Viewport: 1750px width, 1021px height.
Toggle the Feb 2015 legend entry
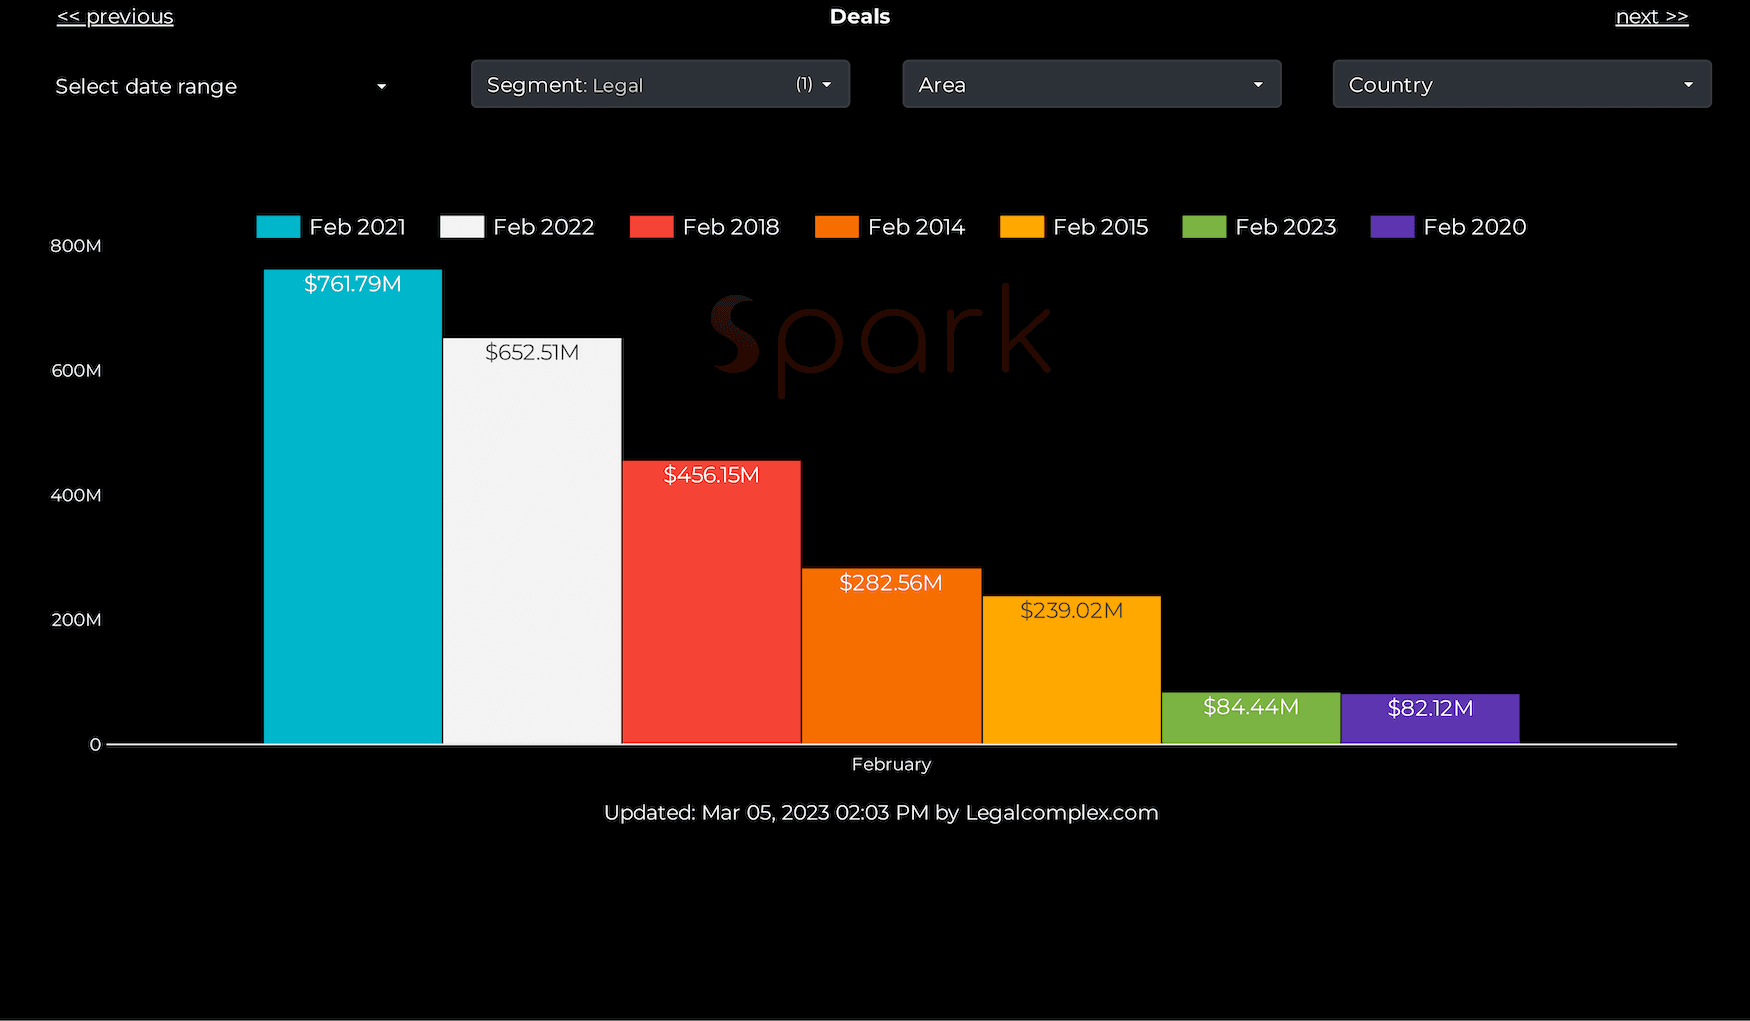[x=1021, y=226]
